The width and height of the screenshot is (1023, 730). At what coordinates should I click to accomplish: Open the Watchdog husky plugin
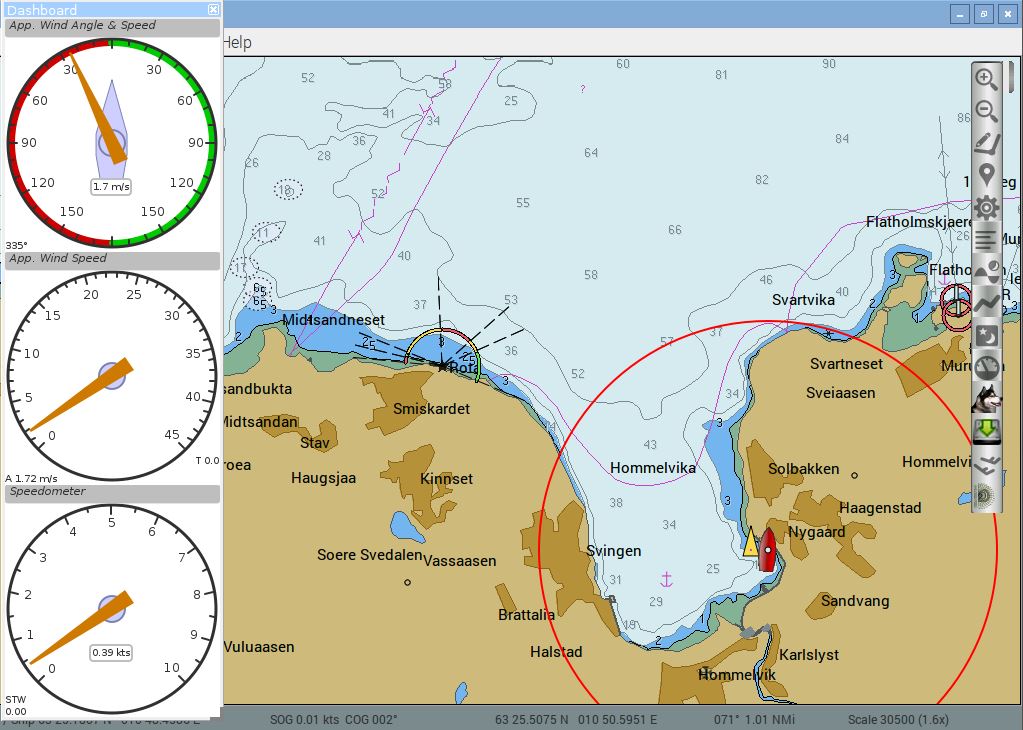(x=986, y=399)
